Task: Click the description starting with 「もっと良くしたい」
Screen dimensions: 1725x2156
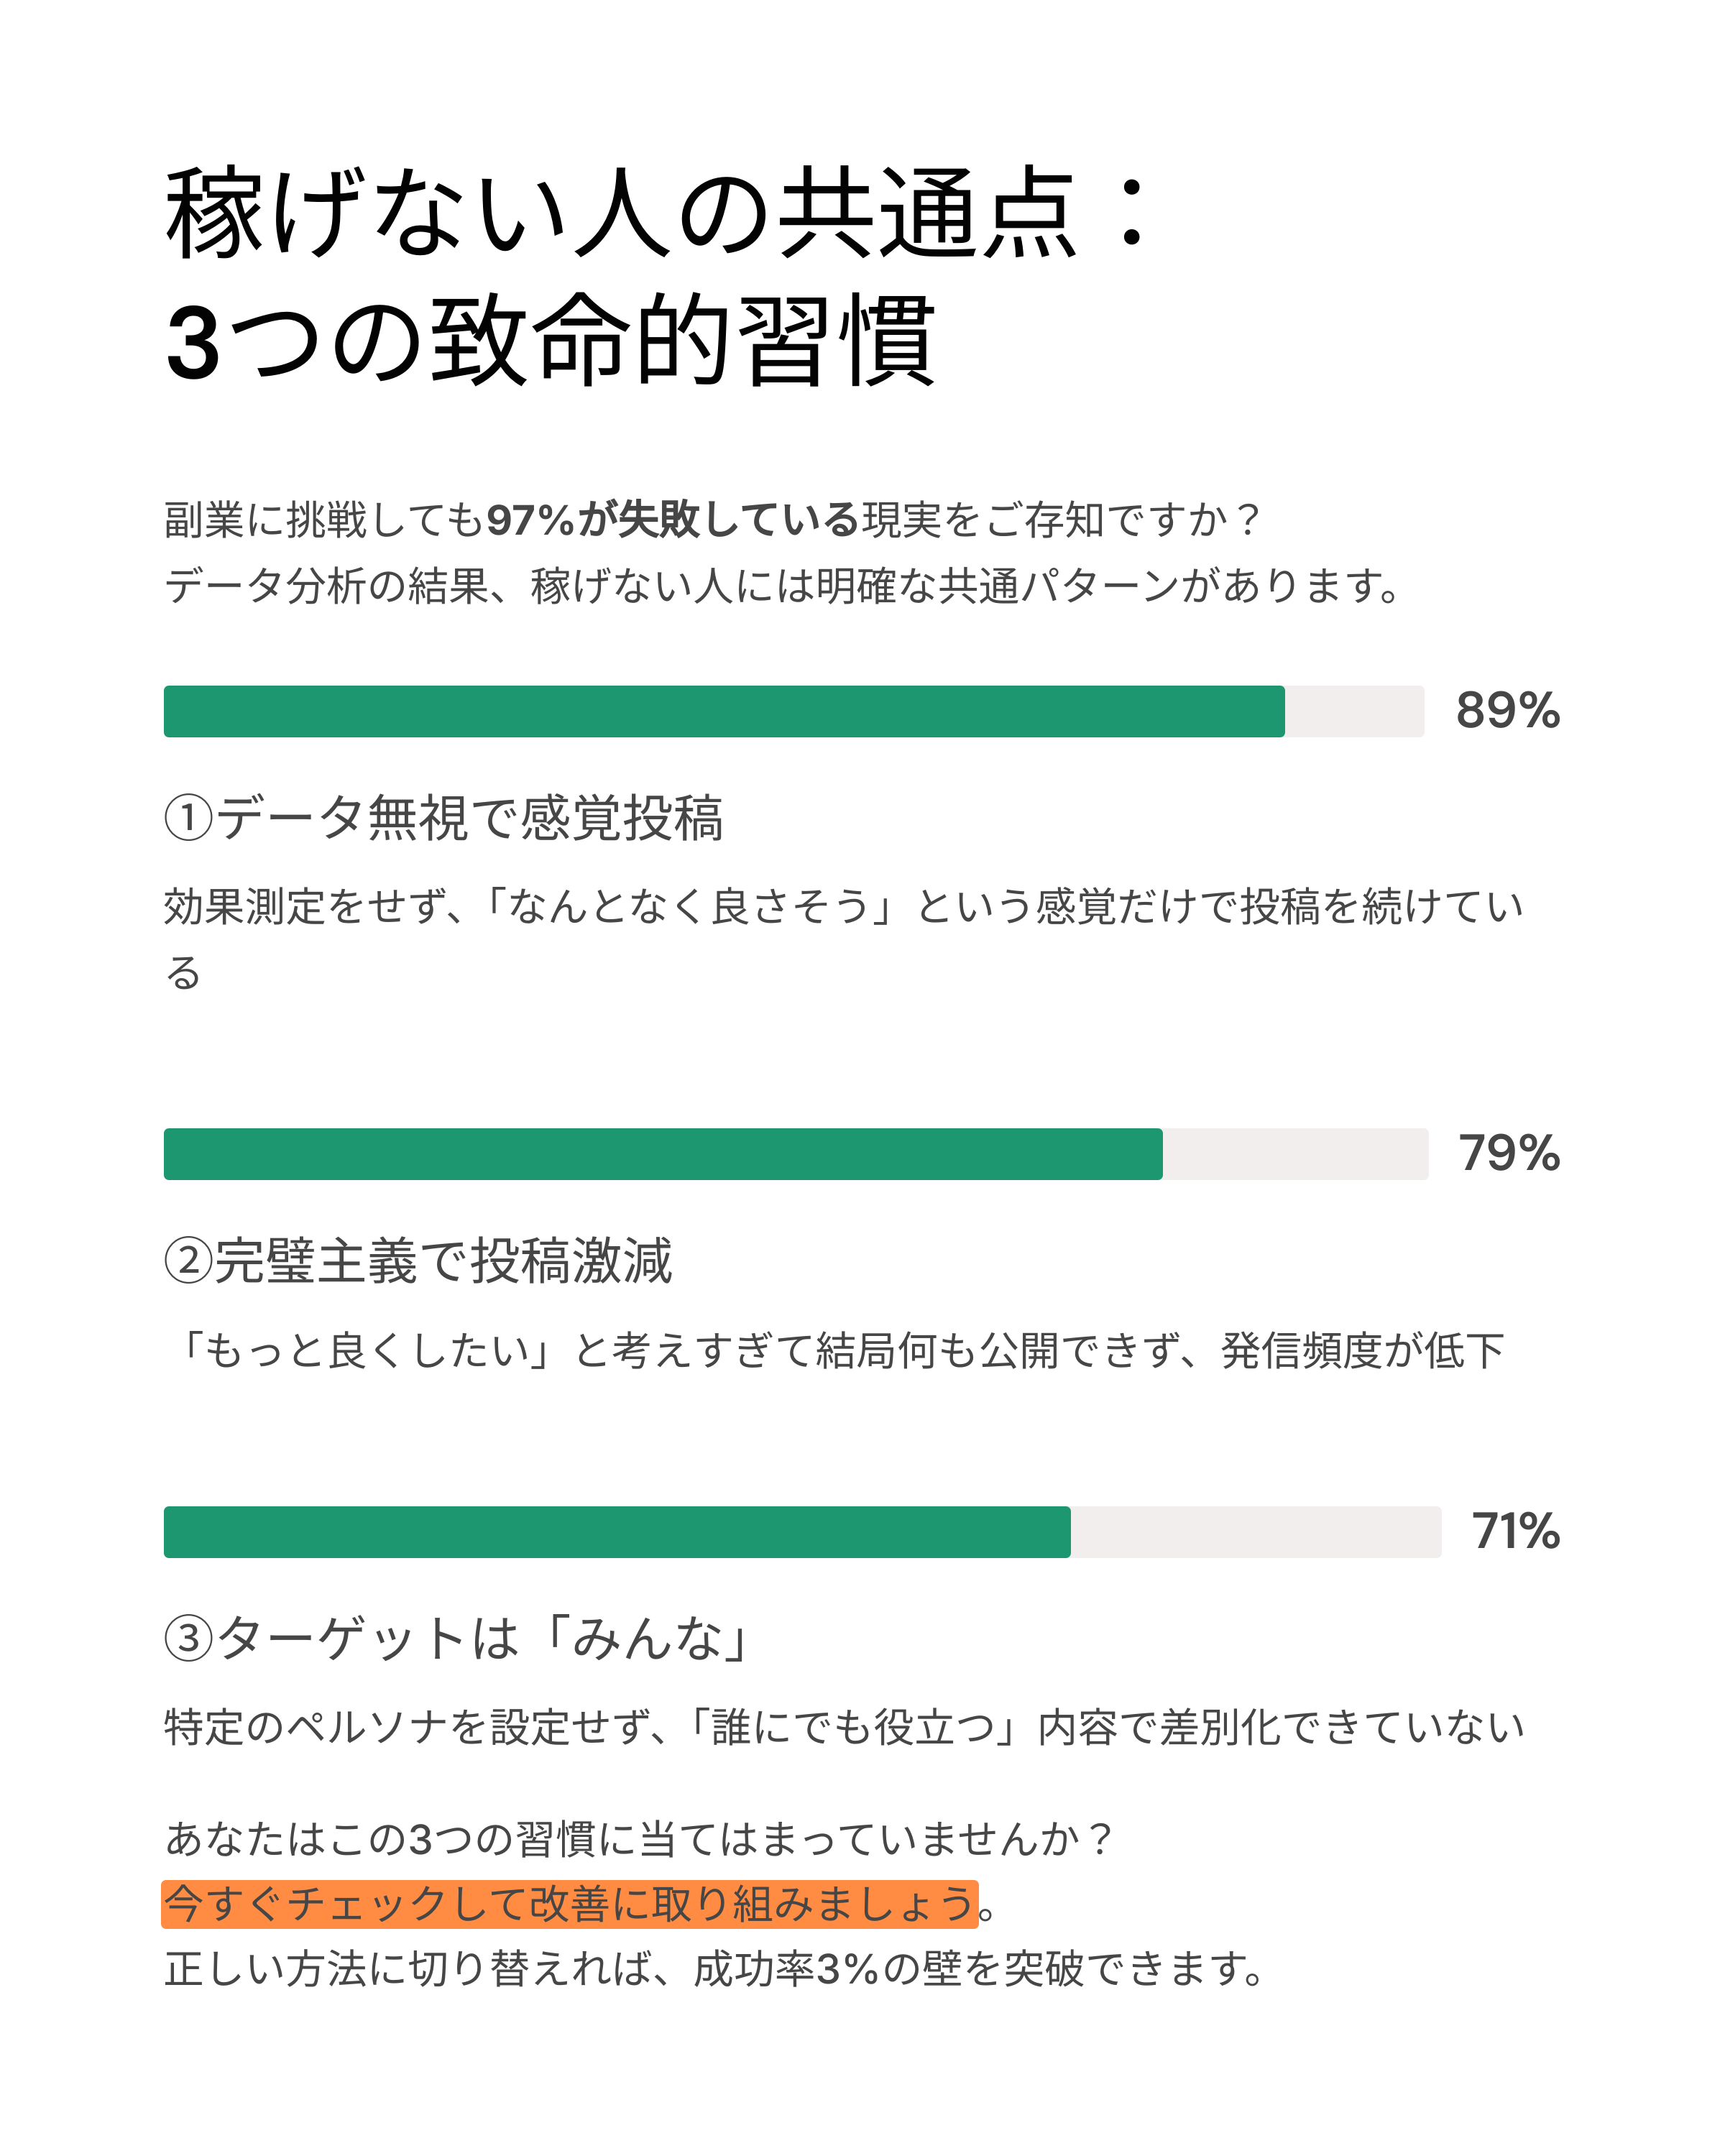Action: click(835, 1350)
